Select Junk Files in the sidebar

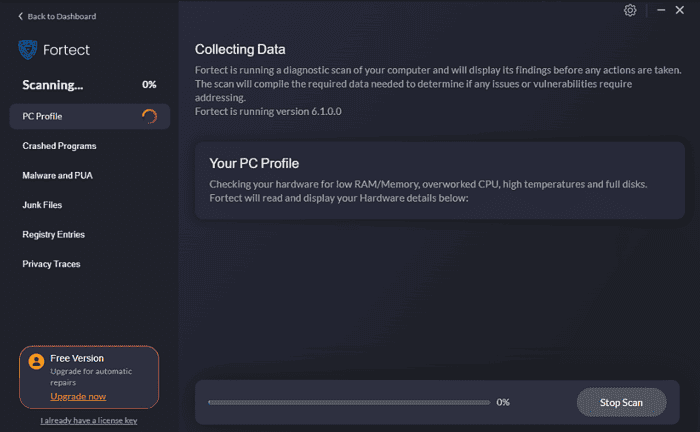(x=42, y=205)
